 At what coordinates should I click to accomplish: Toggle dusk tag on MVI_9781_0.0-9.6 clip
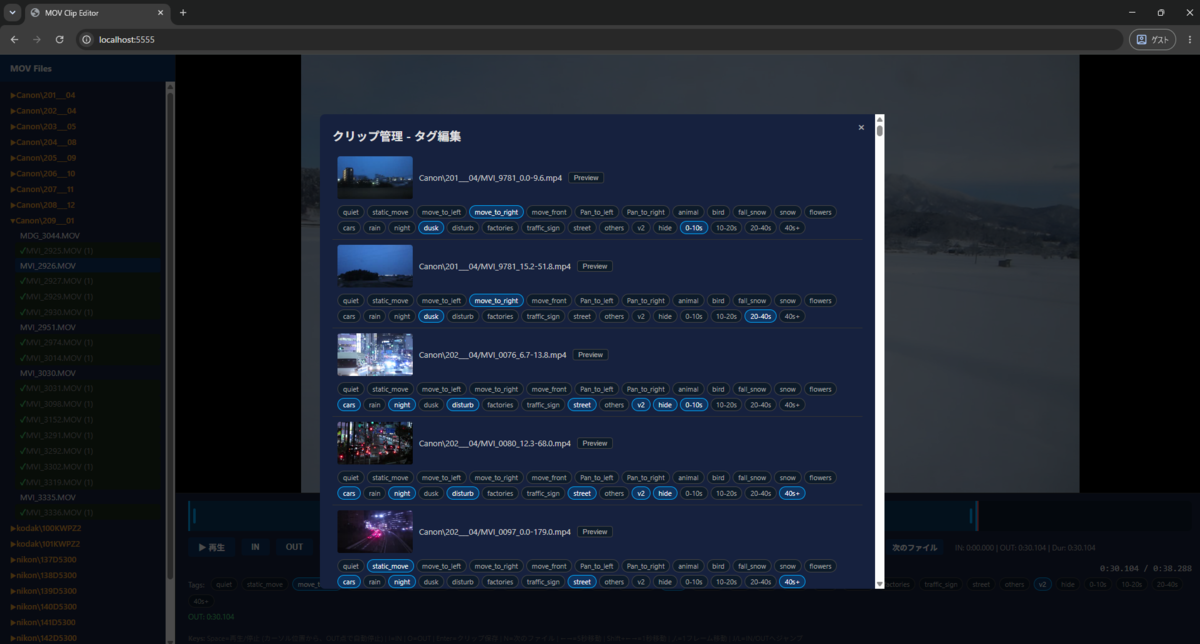[x=431, y=228]
